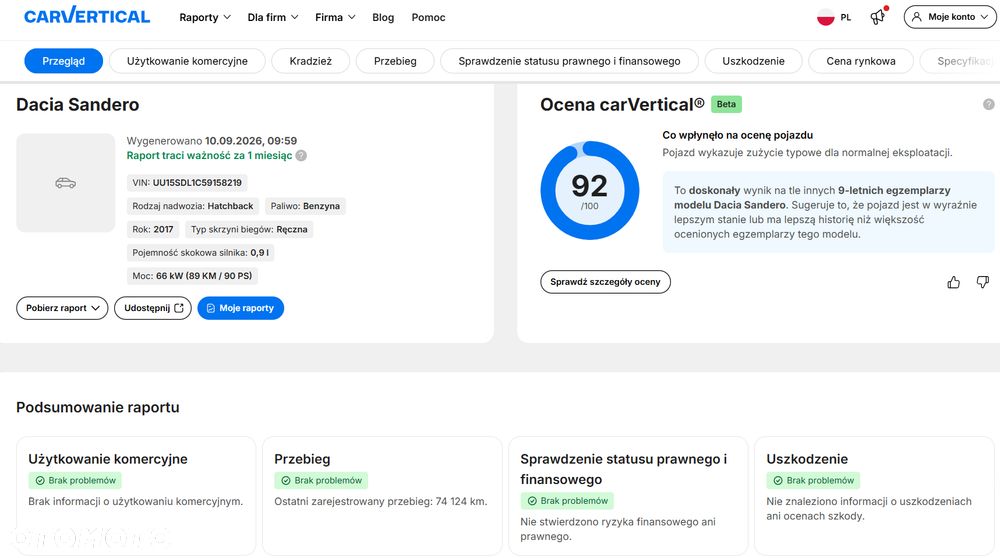Click the 92 score circle
This screenshot has width=1000, height=558.
[x=589, y=190]
